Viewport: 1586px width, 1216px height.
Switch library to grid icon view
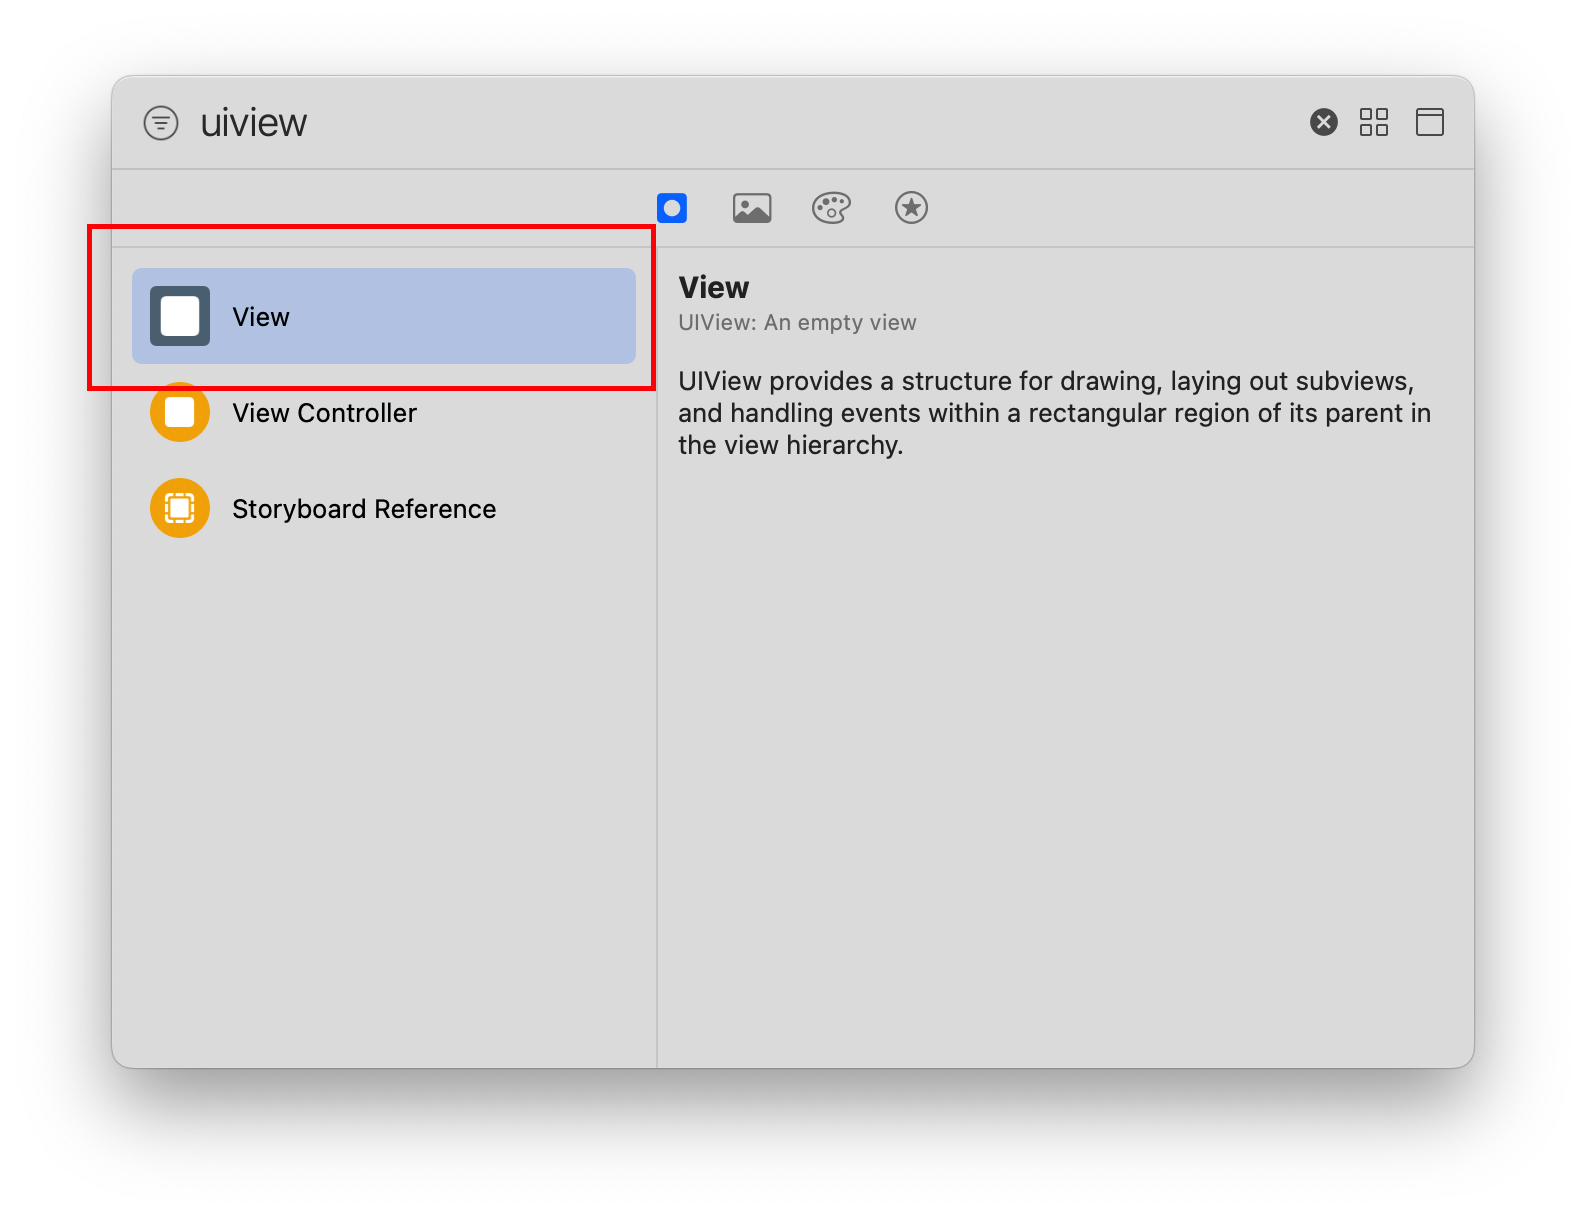[x=1374, y=122]
